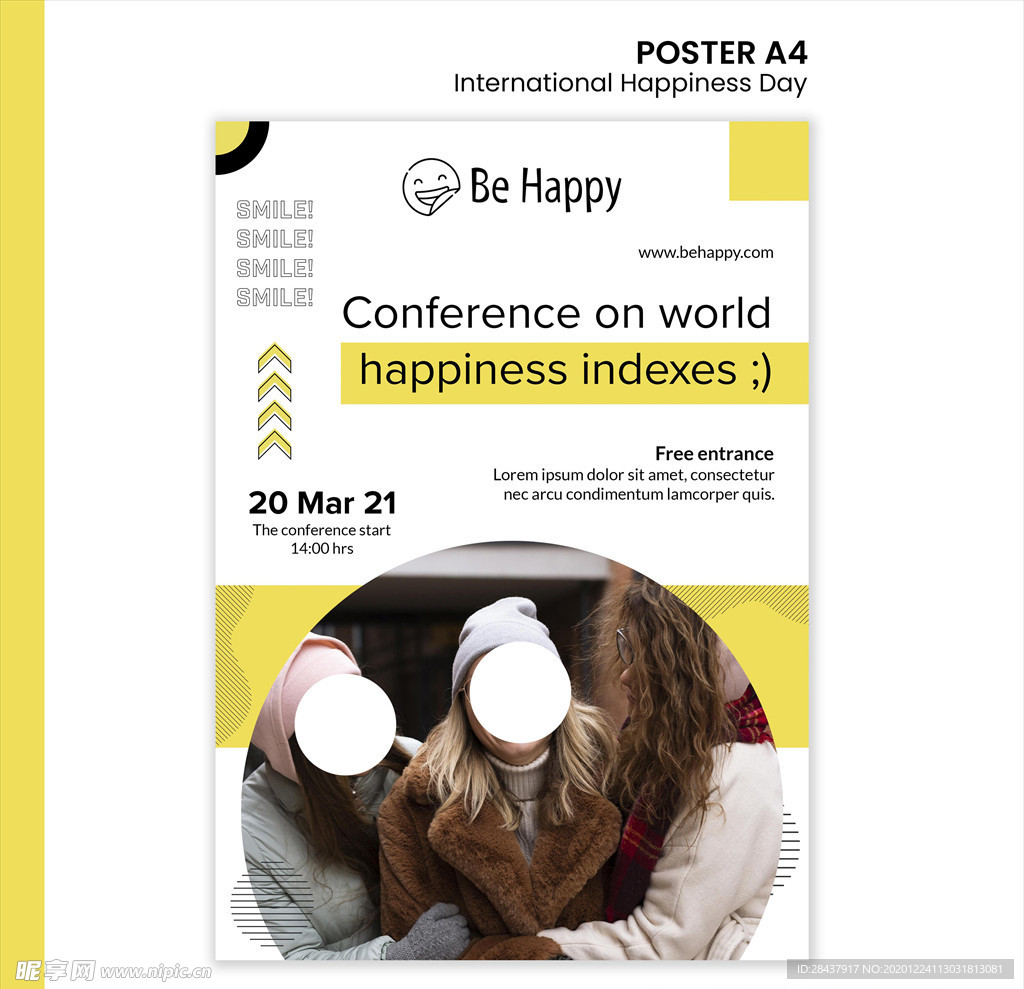Click the 'Conference on world' headline
1024x989 pixels.
(556, 313)
